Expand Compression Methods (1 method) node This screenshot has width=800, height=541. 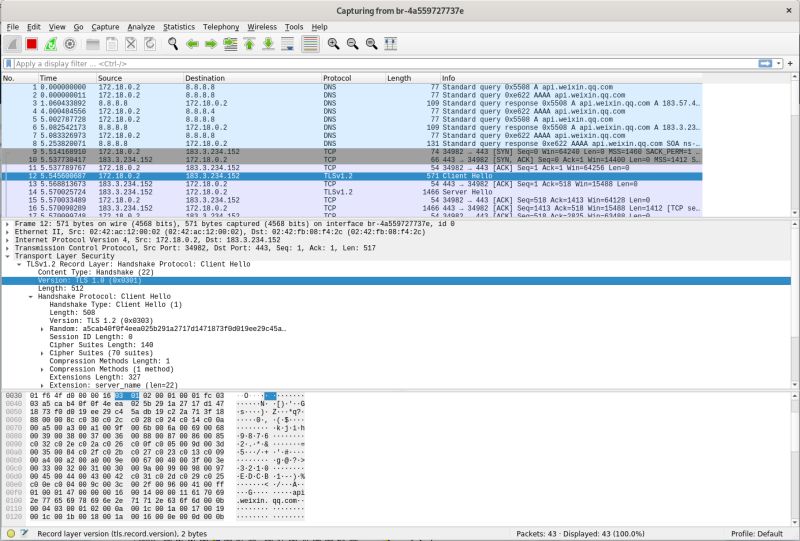coord(42,370)
